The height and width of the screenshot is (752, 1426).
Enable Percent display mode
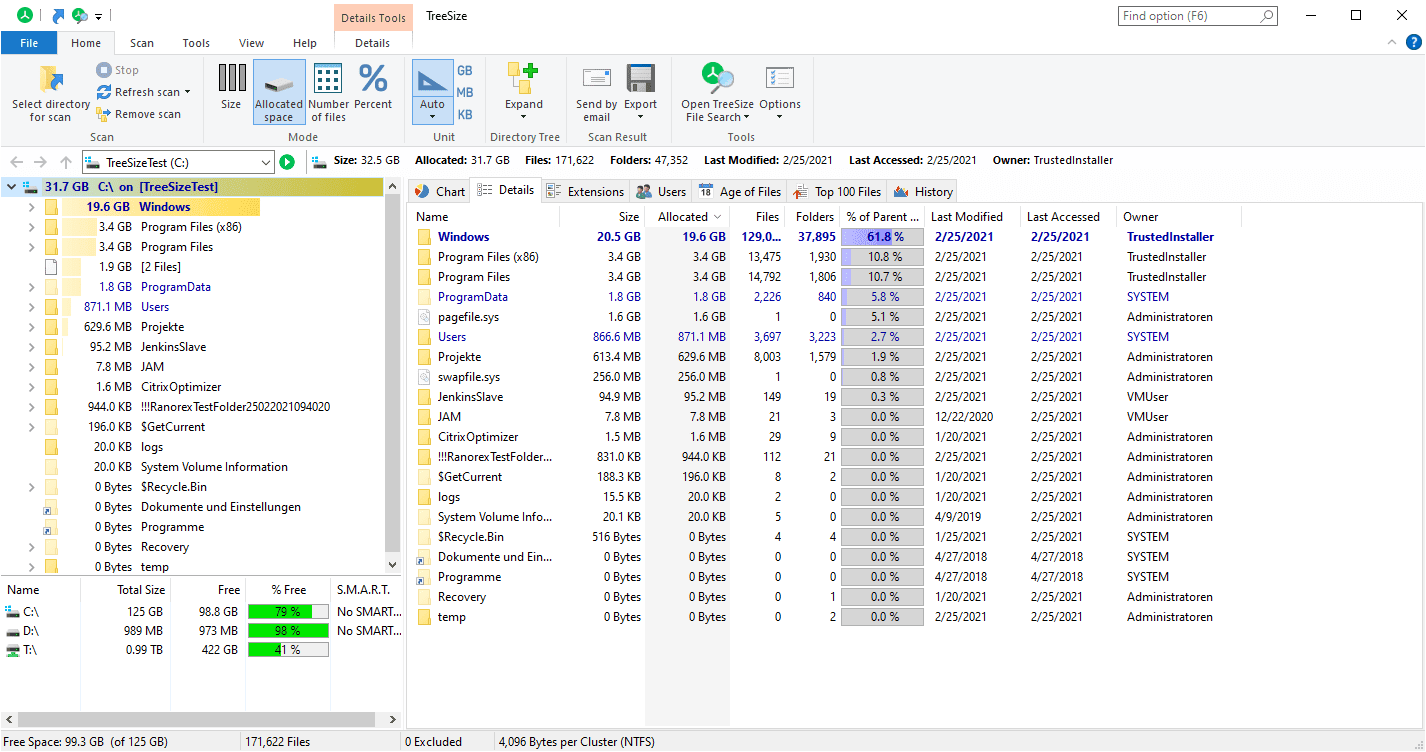coord(373,80)
